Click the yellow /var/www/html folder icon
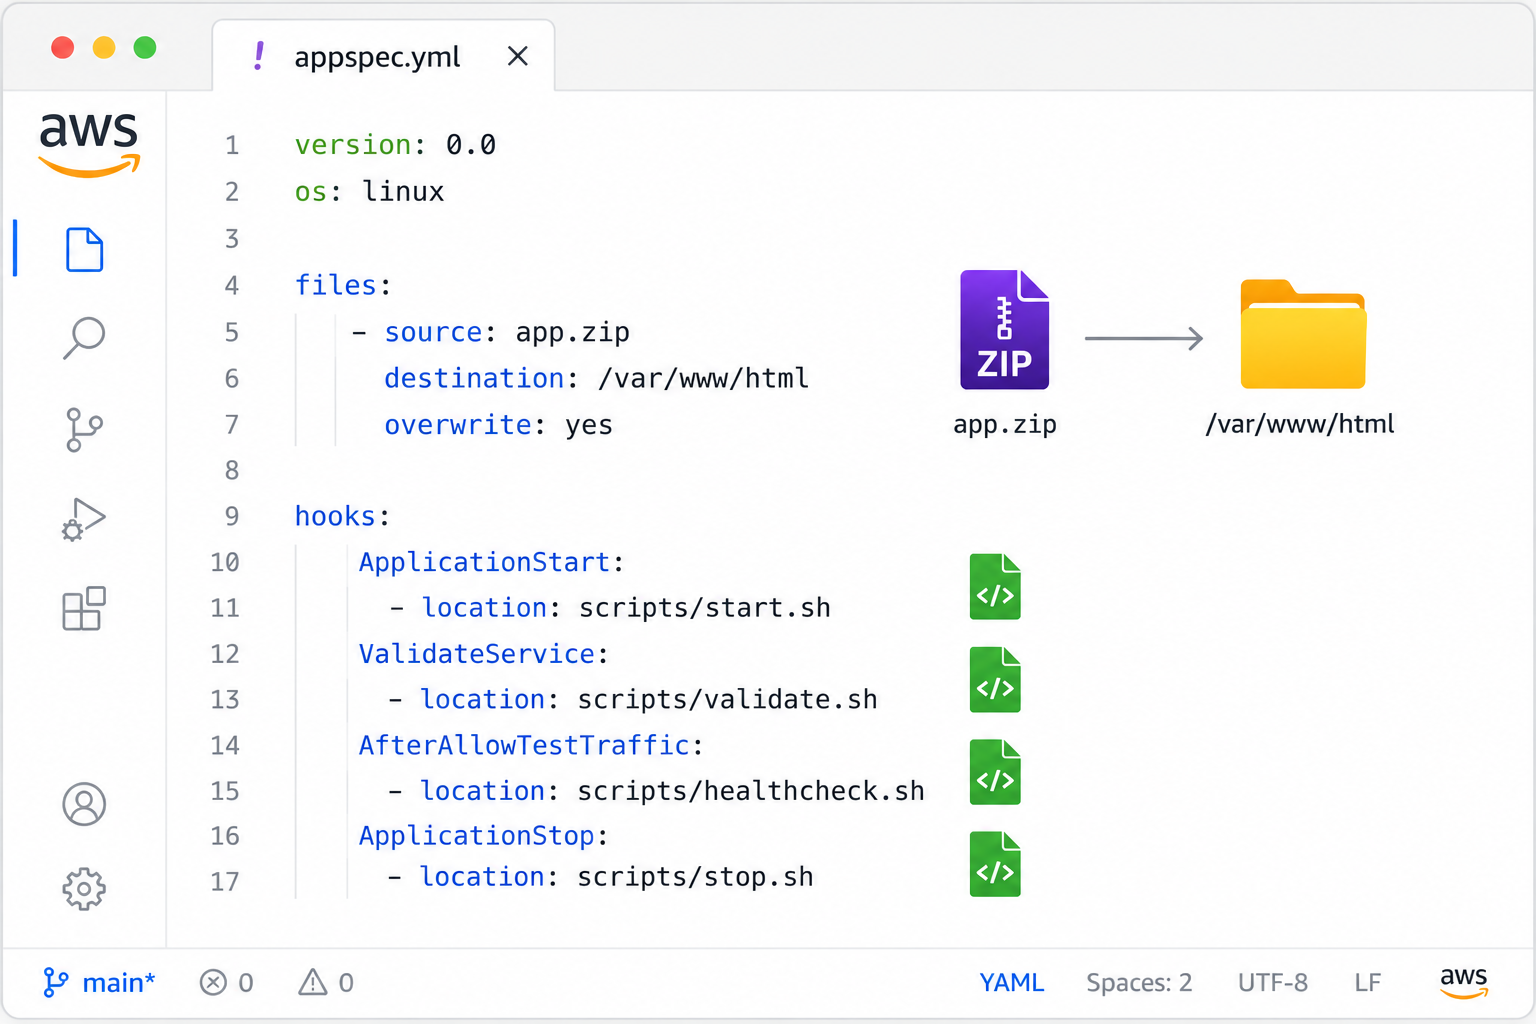Image resolution: width=1536 pixels, height=1024 pixels. coord(1303,334)
